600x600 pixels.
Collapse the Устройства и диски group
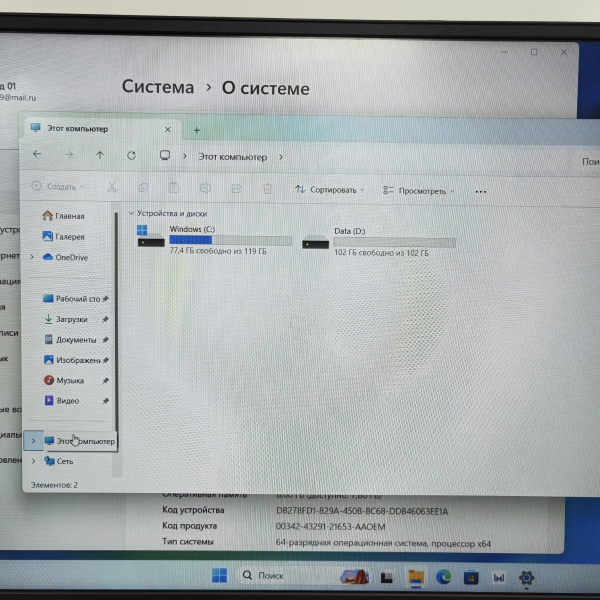click(131, 213)
